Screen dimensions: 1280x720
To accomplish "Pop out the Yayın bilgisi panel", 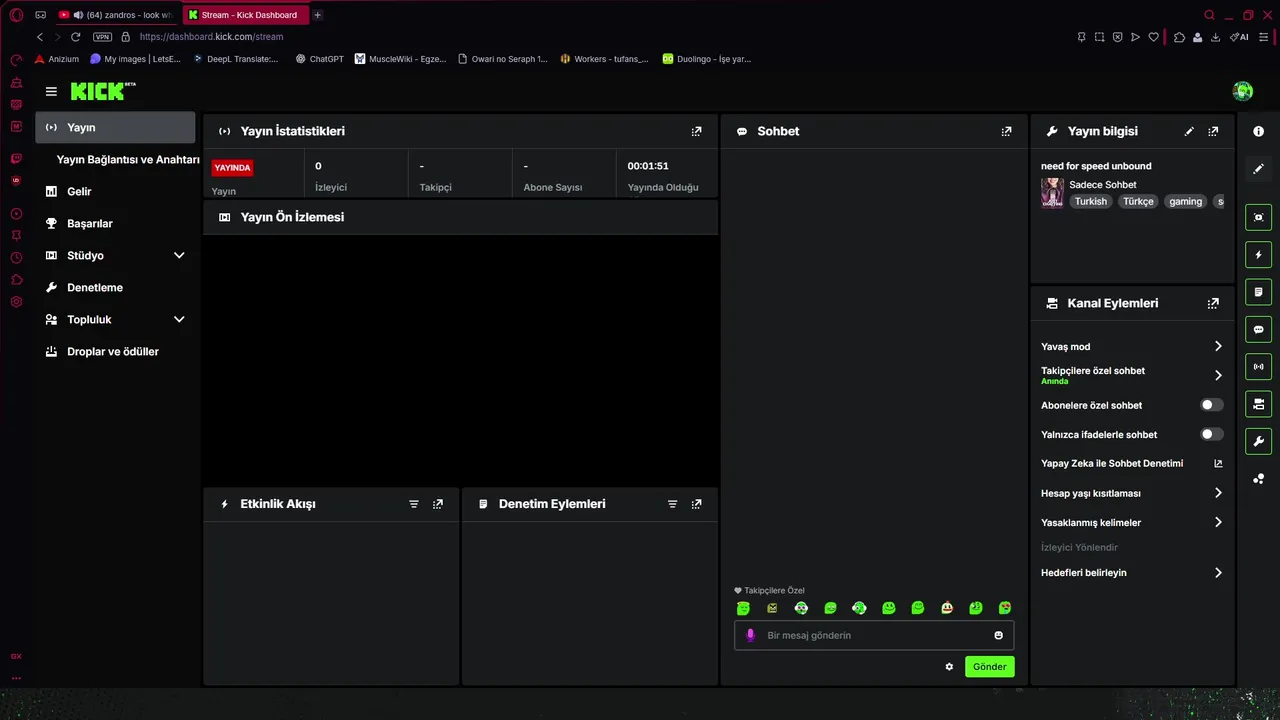I will point(1213,131).
